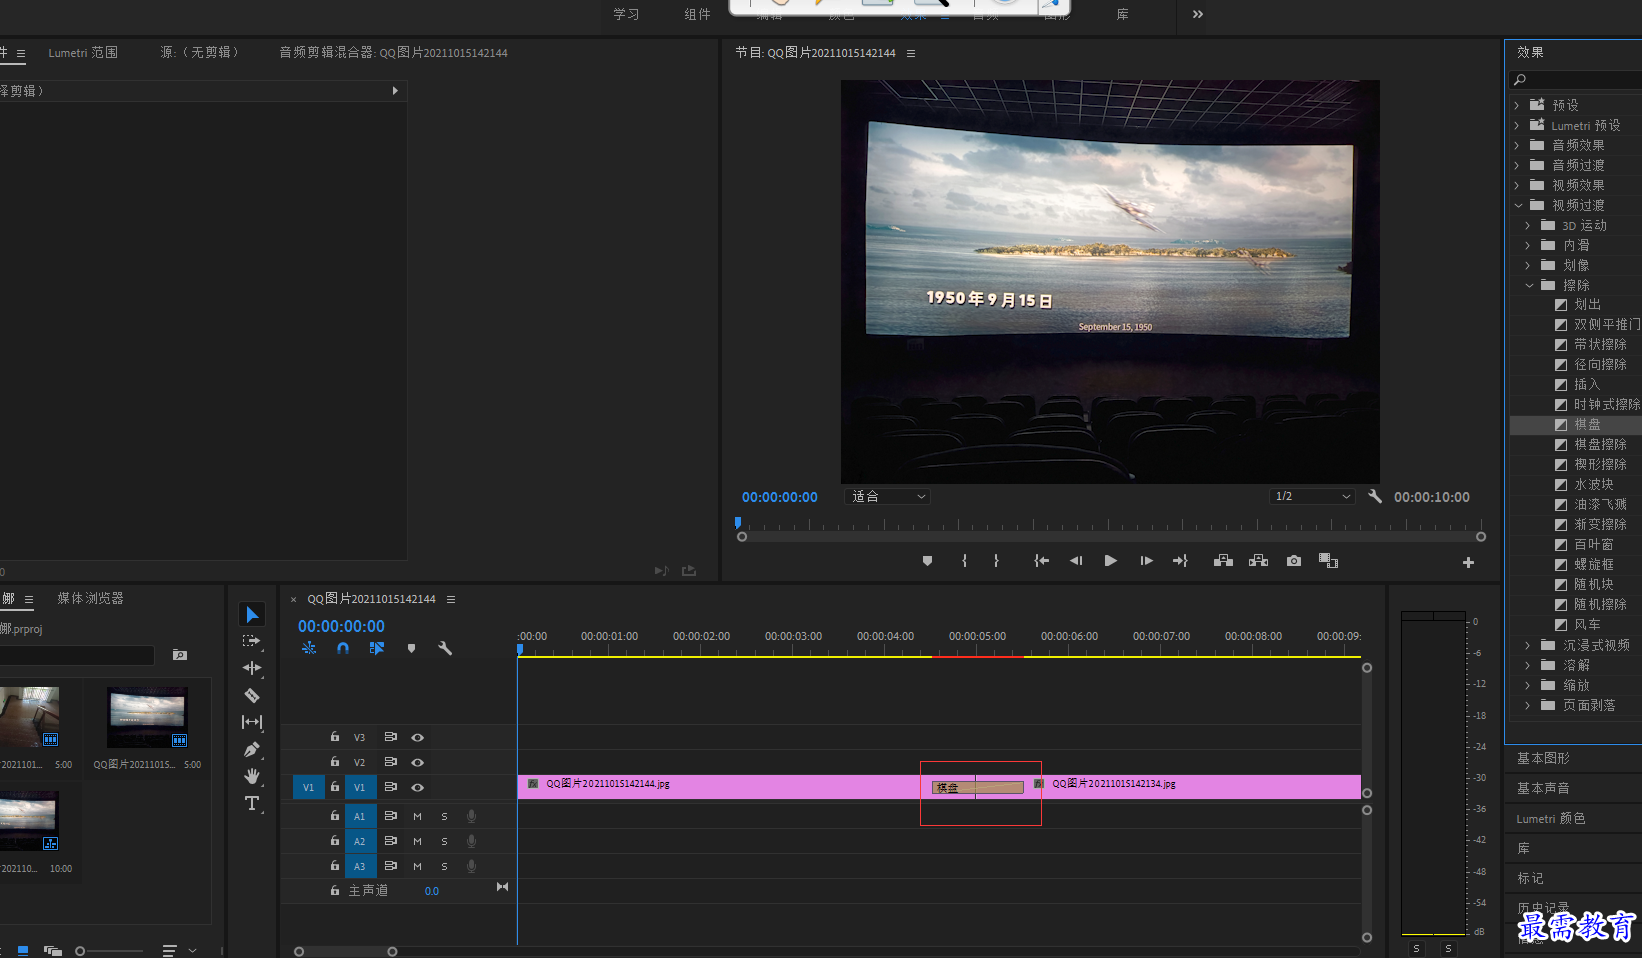Go to In point

[1041, 561]
